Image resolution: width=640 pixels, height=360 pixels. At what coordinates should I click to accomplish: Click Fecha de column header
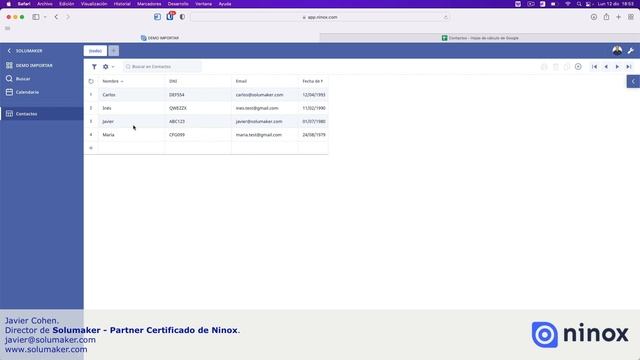[x=313, y=81]
